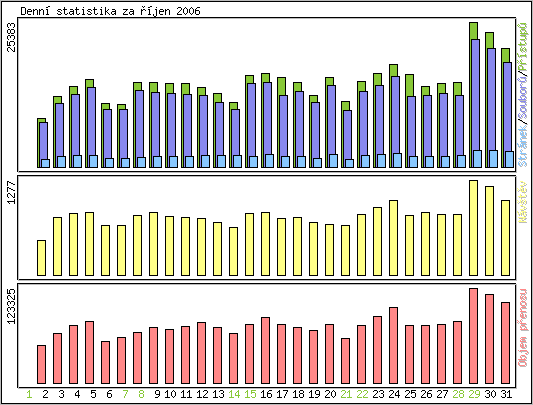Viewport: 533px width, 405px height.
Task: Click the green day label 8
Action: point(141,394)
